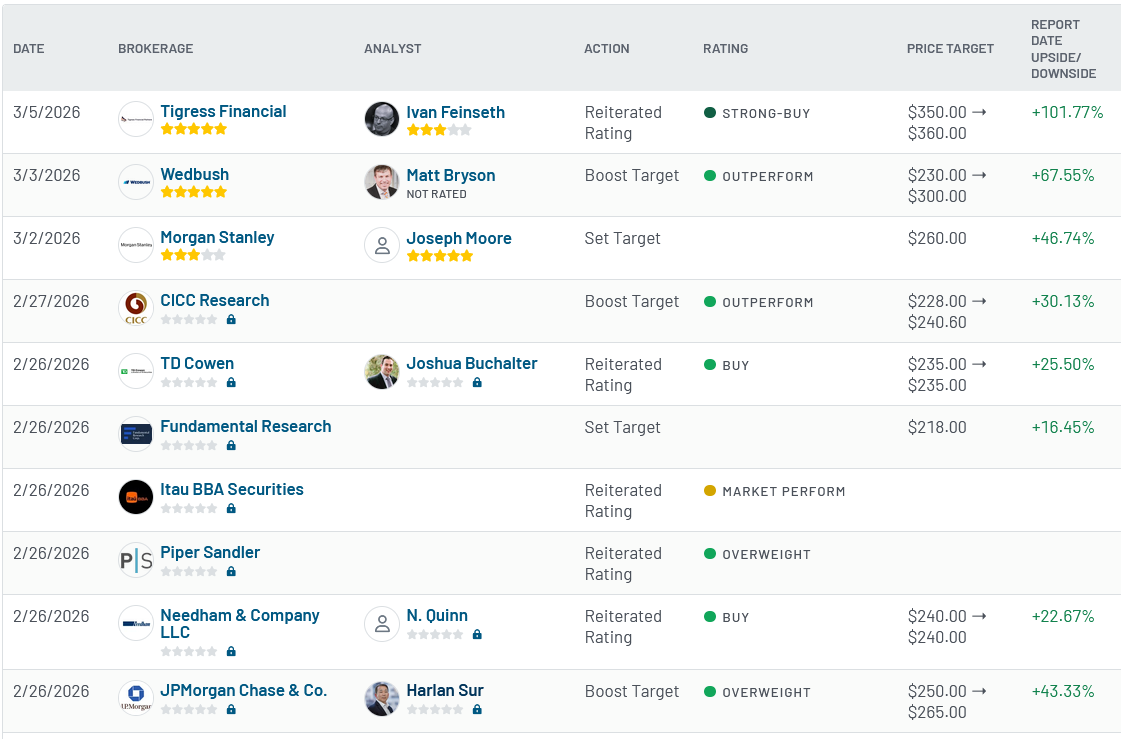
Task: Click the +16.45% upside value
Action: tap(1063, 427)
